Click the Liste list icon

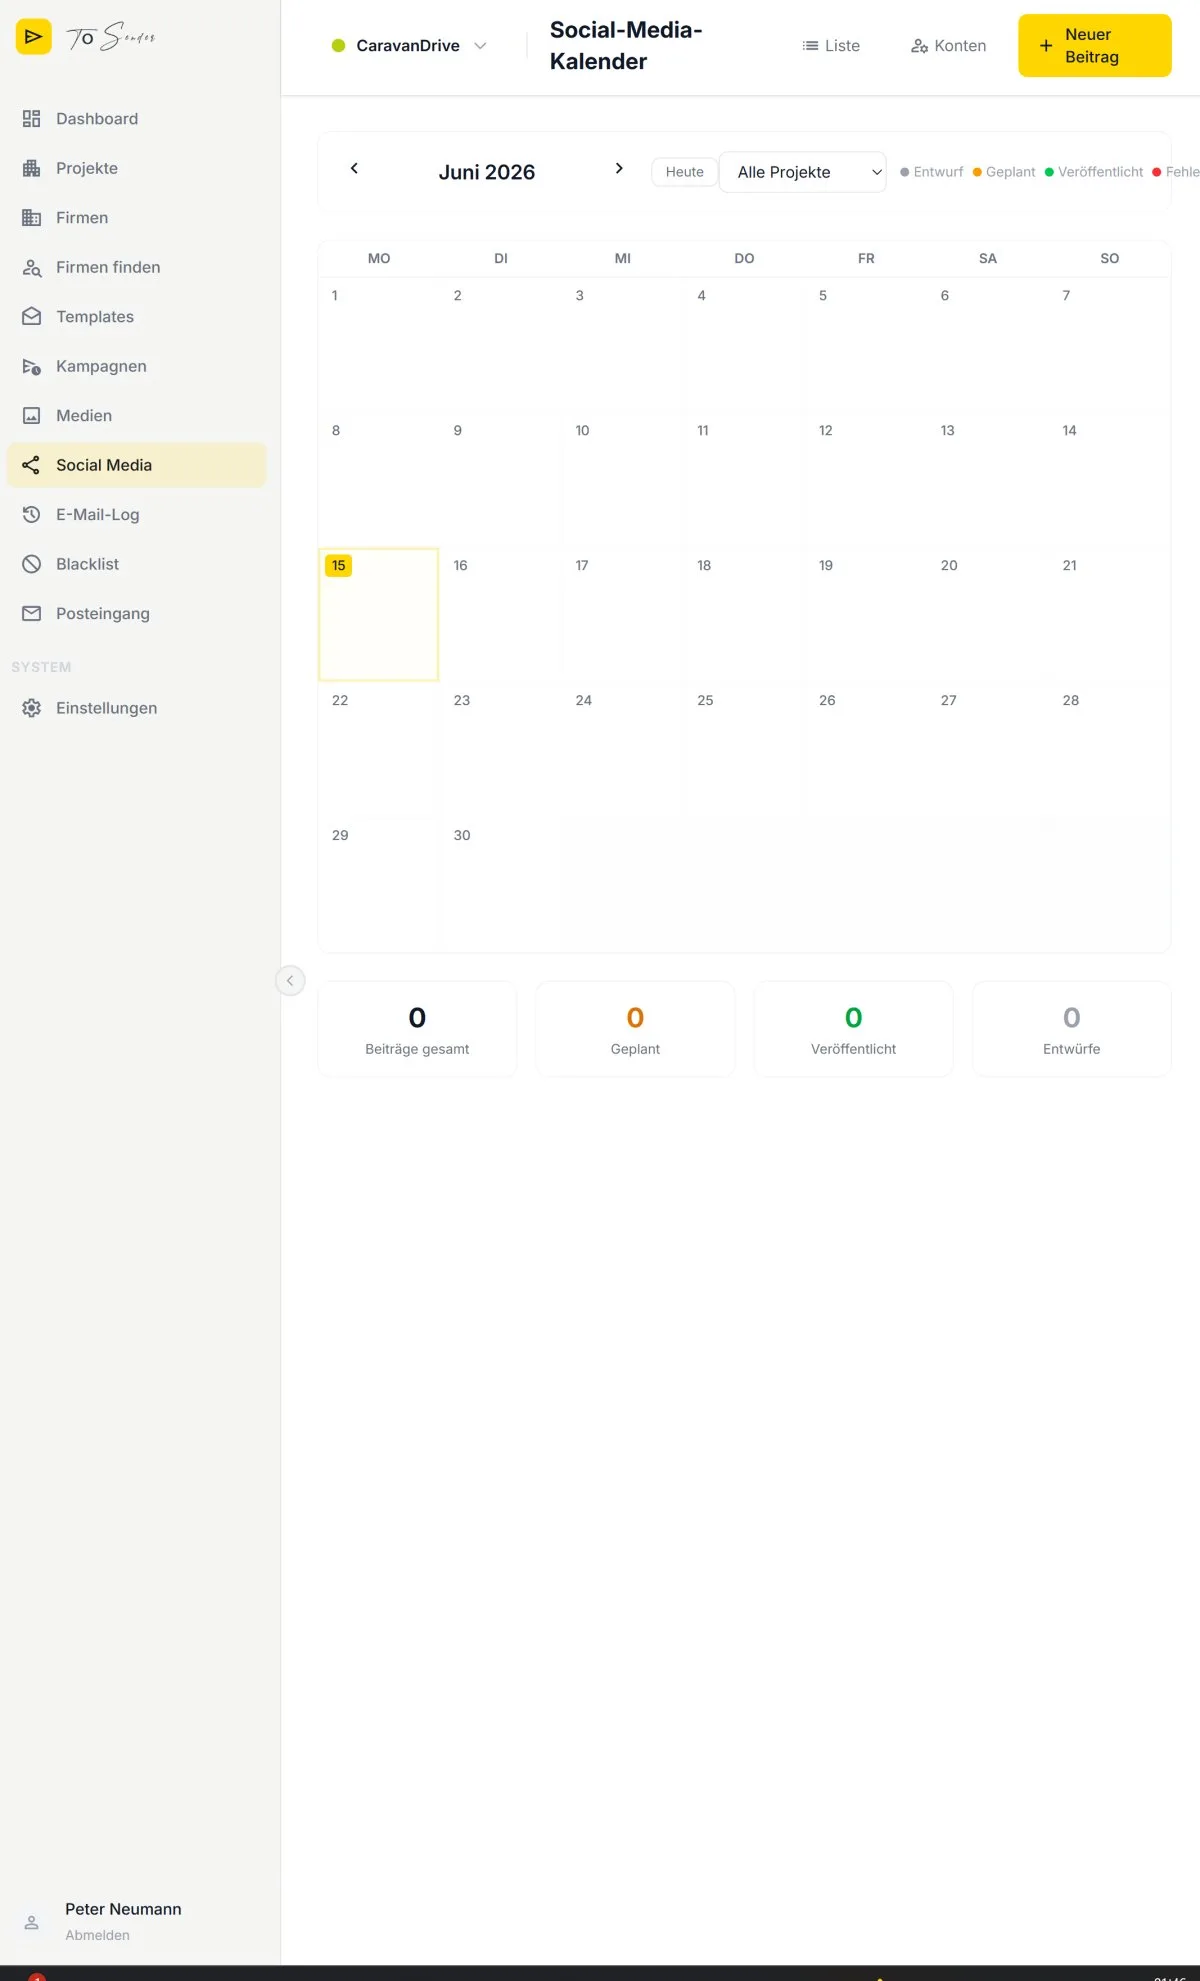810,46
